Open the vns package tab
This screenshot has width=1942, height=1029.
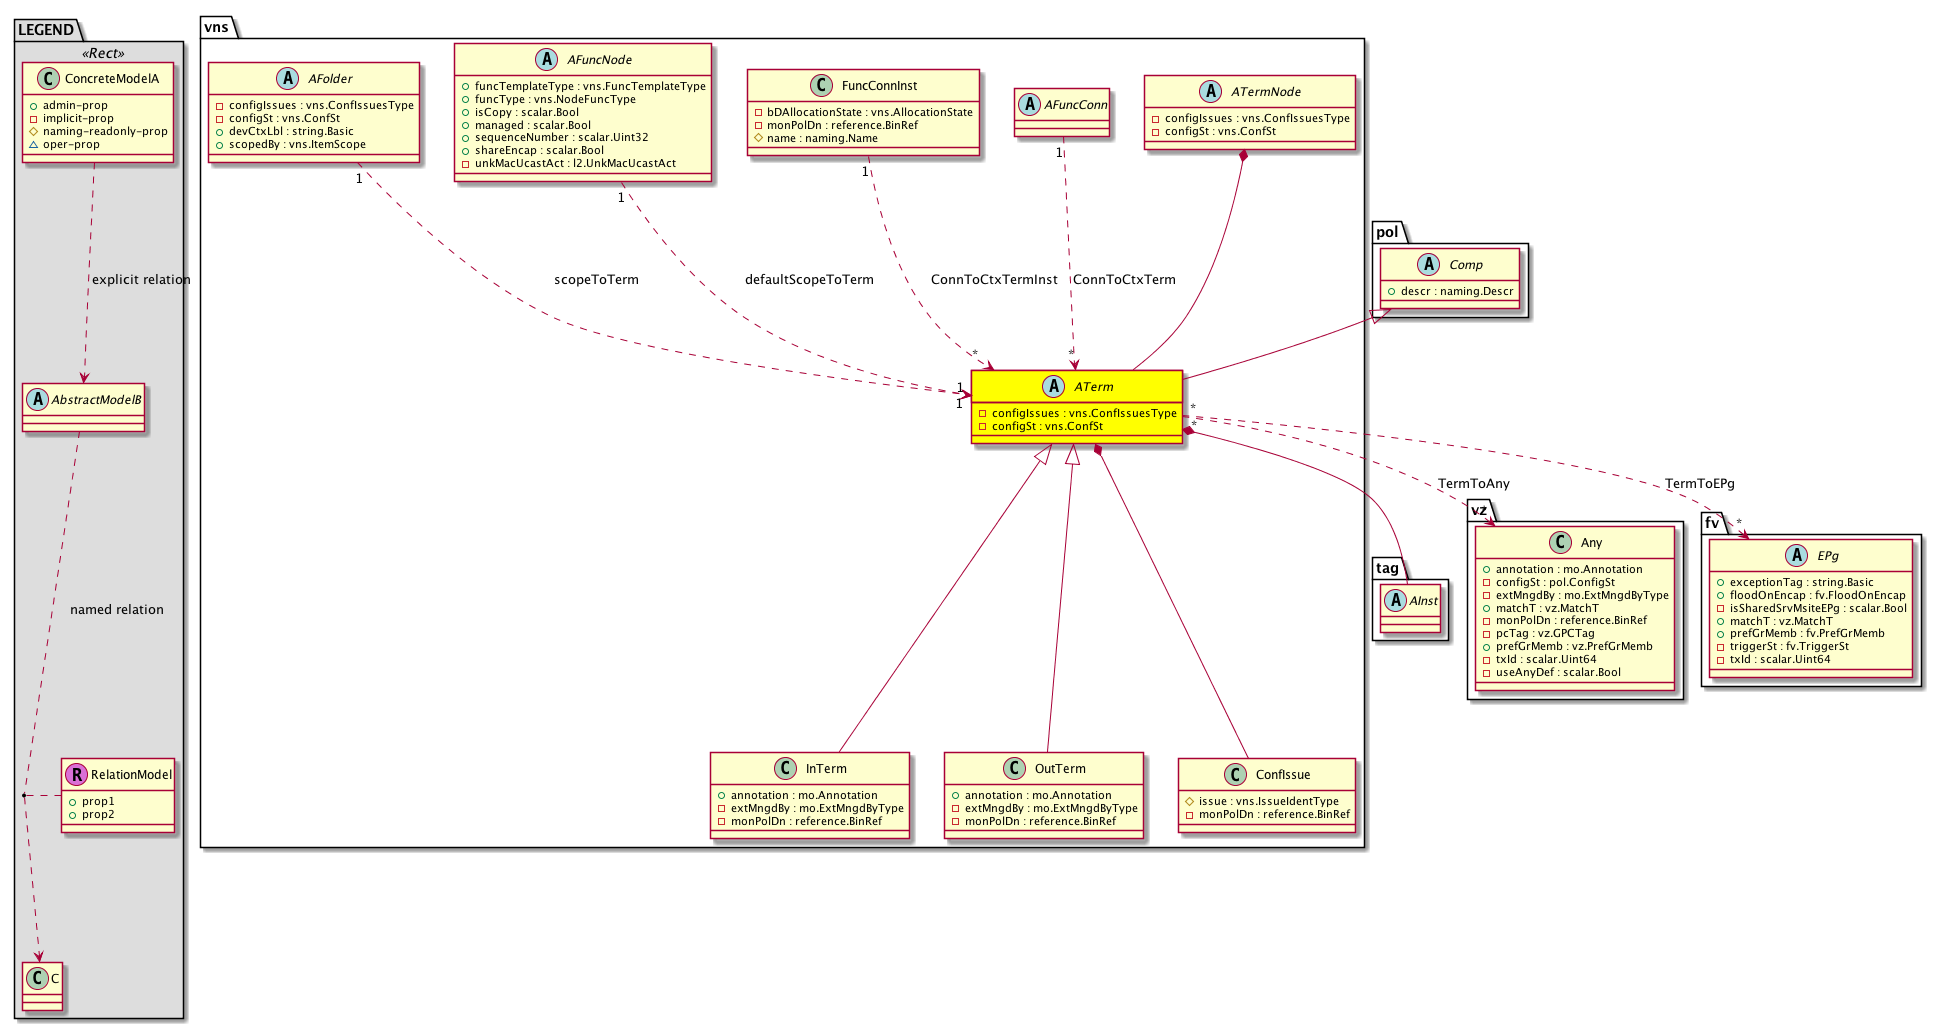(217, 27)
